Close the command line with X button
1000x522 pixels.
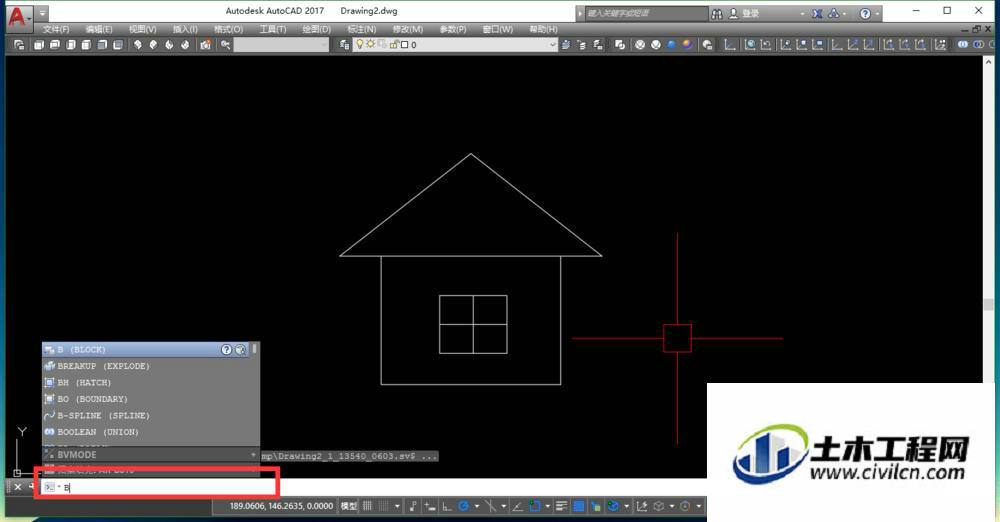[18, 488]
